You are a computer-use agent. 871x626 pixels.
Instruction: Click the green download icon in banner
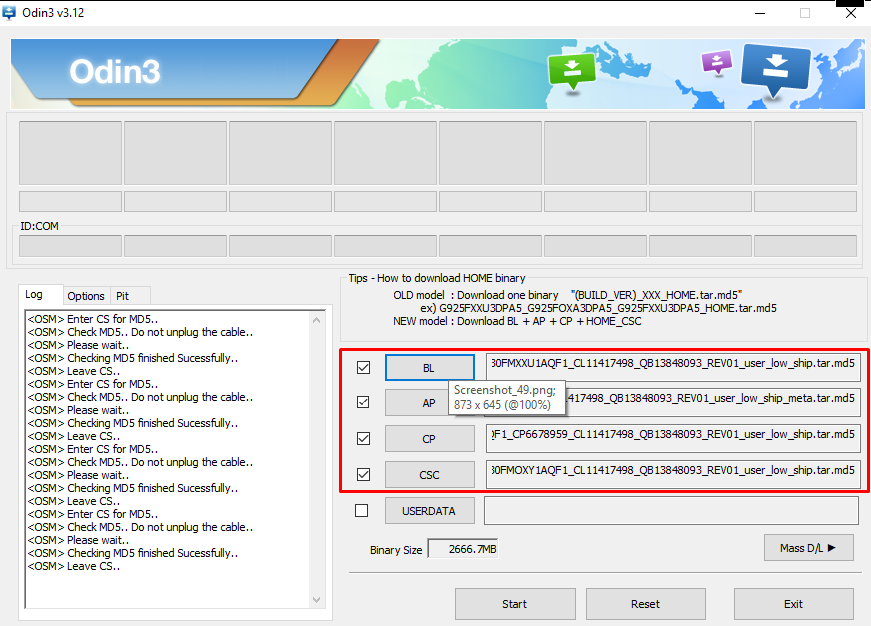[x=571, y=69]
